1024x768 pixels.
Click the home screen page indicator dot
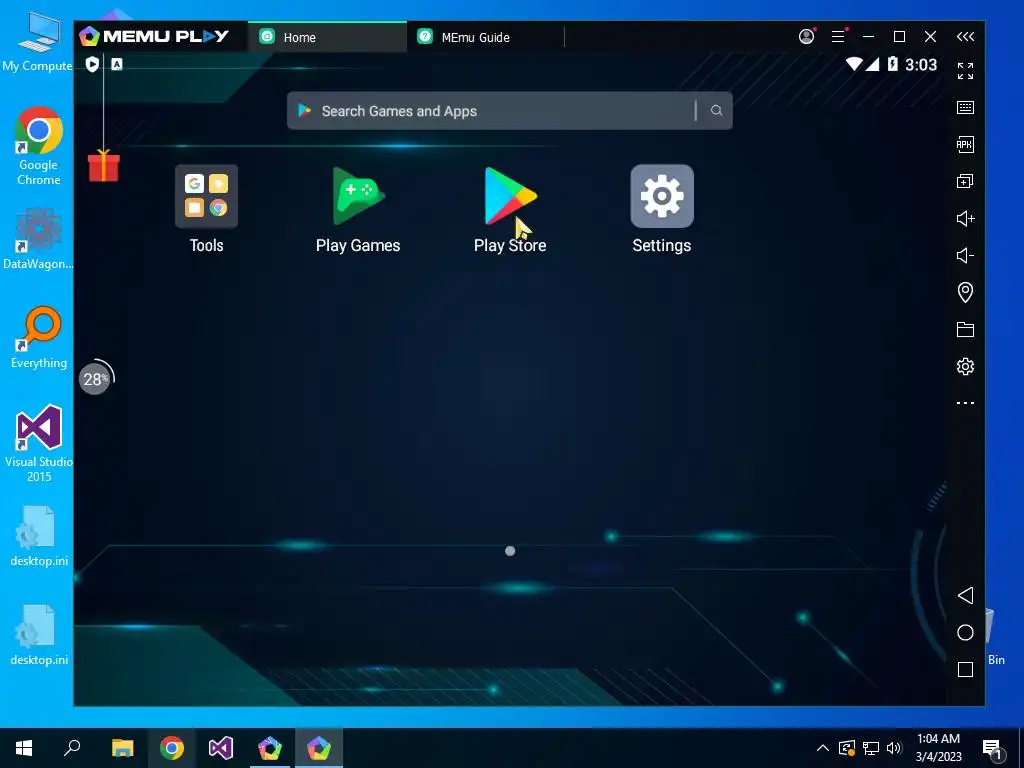click(510, 551)
